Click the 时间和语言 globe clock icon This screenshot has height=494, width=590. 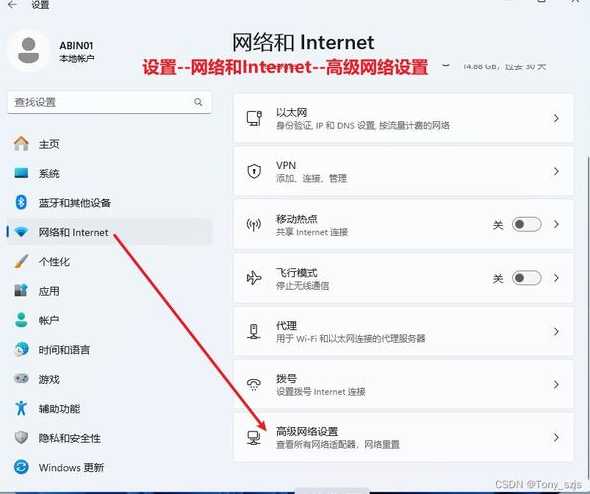tap(21, 350)
